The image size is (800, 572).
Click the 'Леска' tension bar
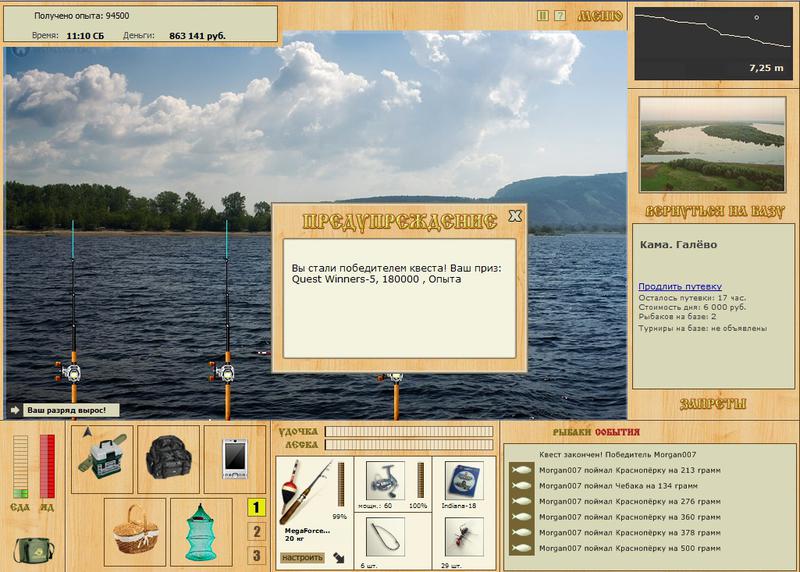click(x=409, y=445)
